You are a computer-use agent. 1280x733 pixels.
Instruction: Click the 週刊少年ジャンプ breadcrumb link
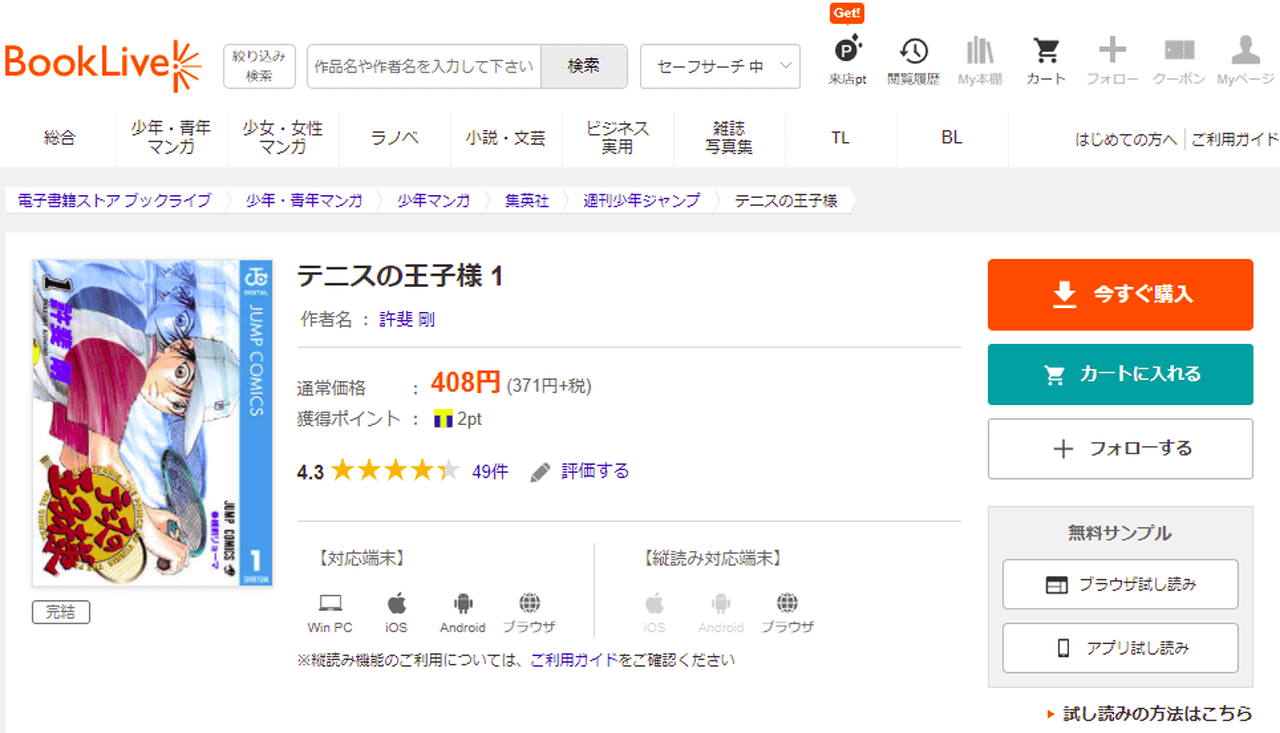(641, 200)
